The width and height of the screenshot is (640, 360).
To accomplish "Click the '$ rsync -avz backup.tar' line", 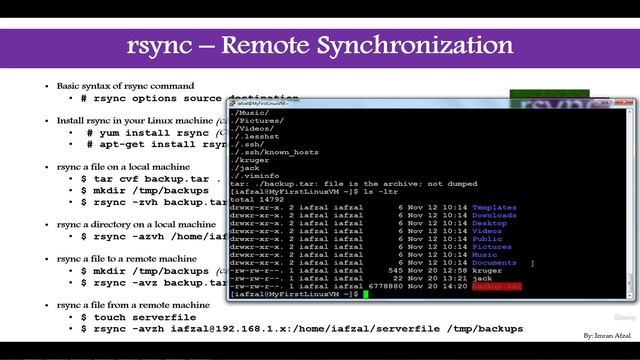I will (x=154, y=283).
